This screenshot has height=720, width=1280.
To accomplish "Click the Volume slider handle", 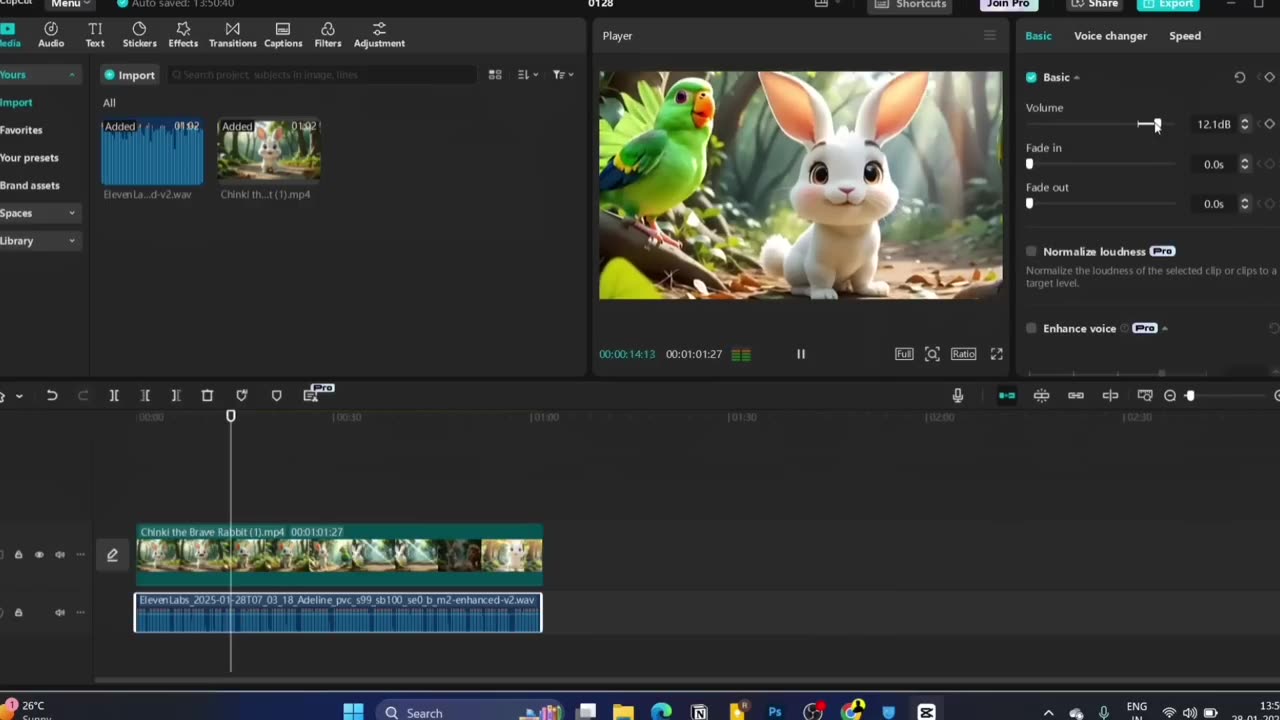I will point(1157,124).
